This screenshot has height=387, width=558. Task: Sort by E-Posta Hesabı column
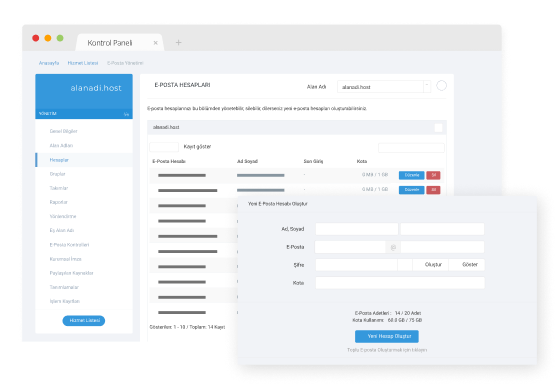tap(169, 161)
